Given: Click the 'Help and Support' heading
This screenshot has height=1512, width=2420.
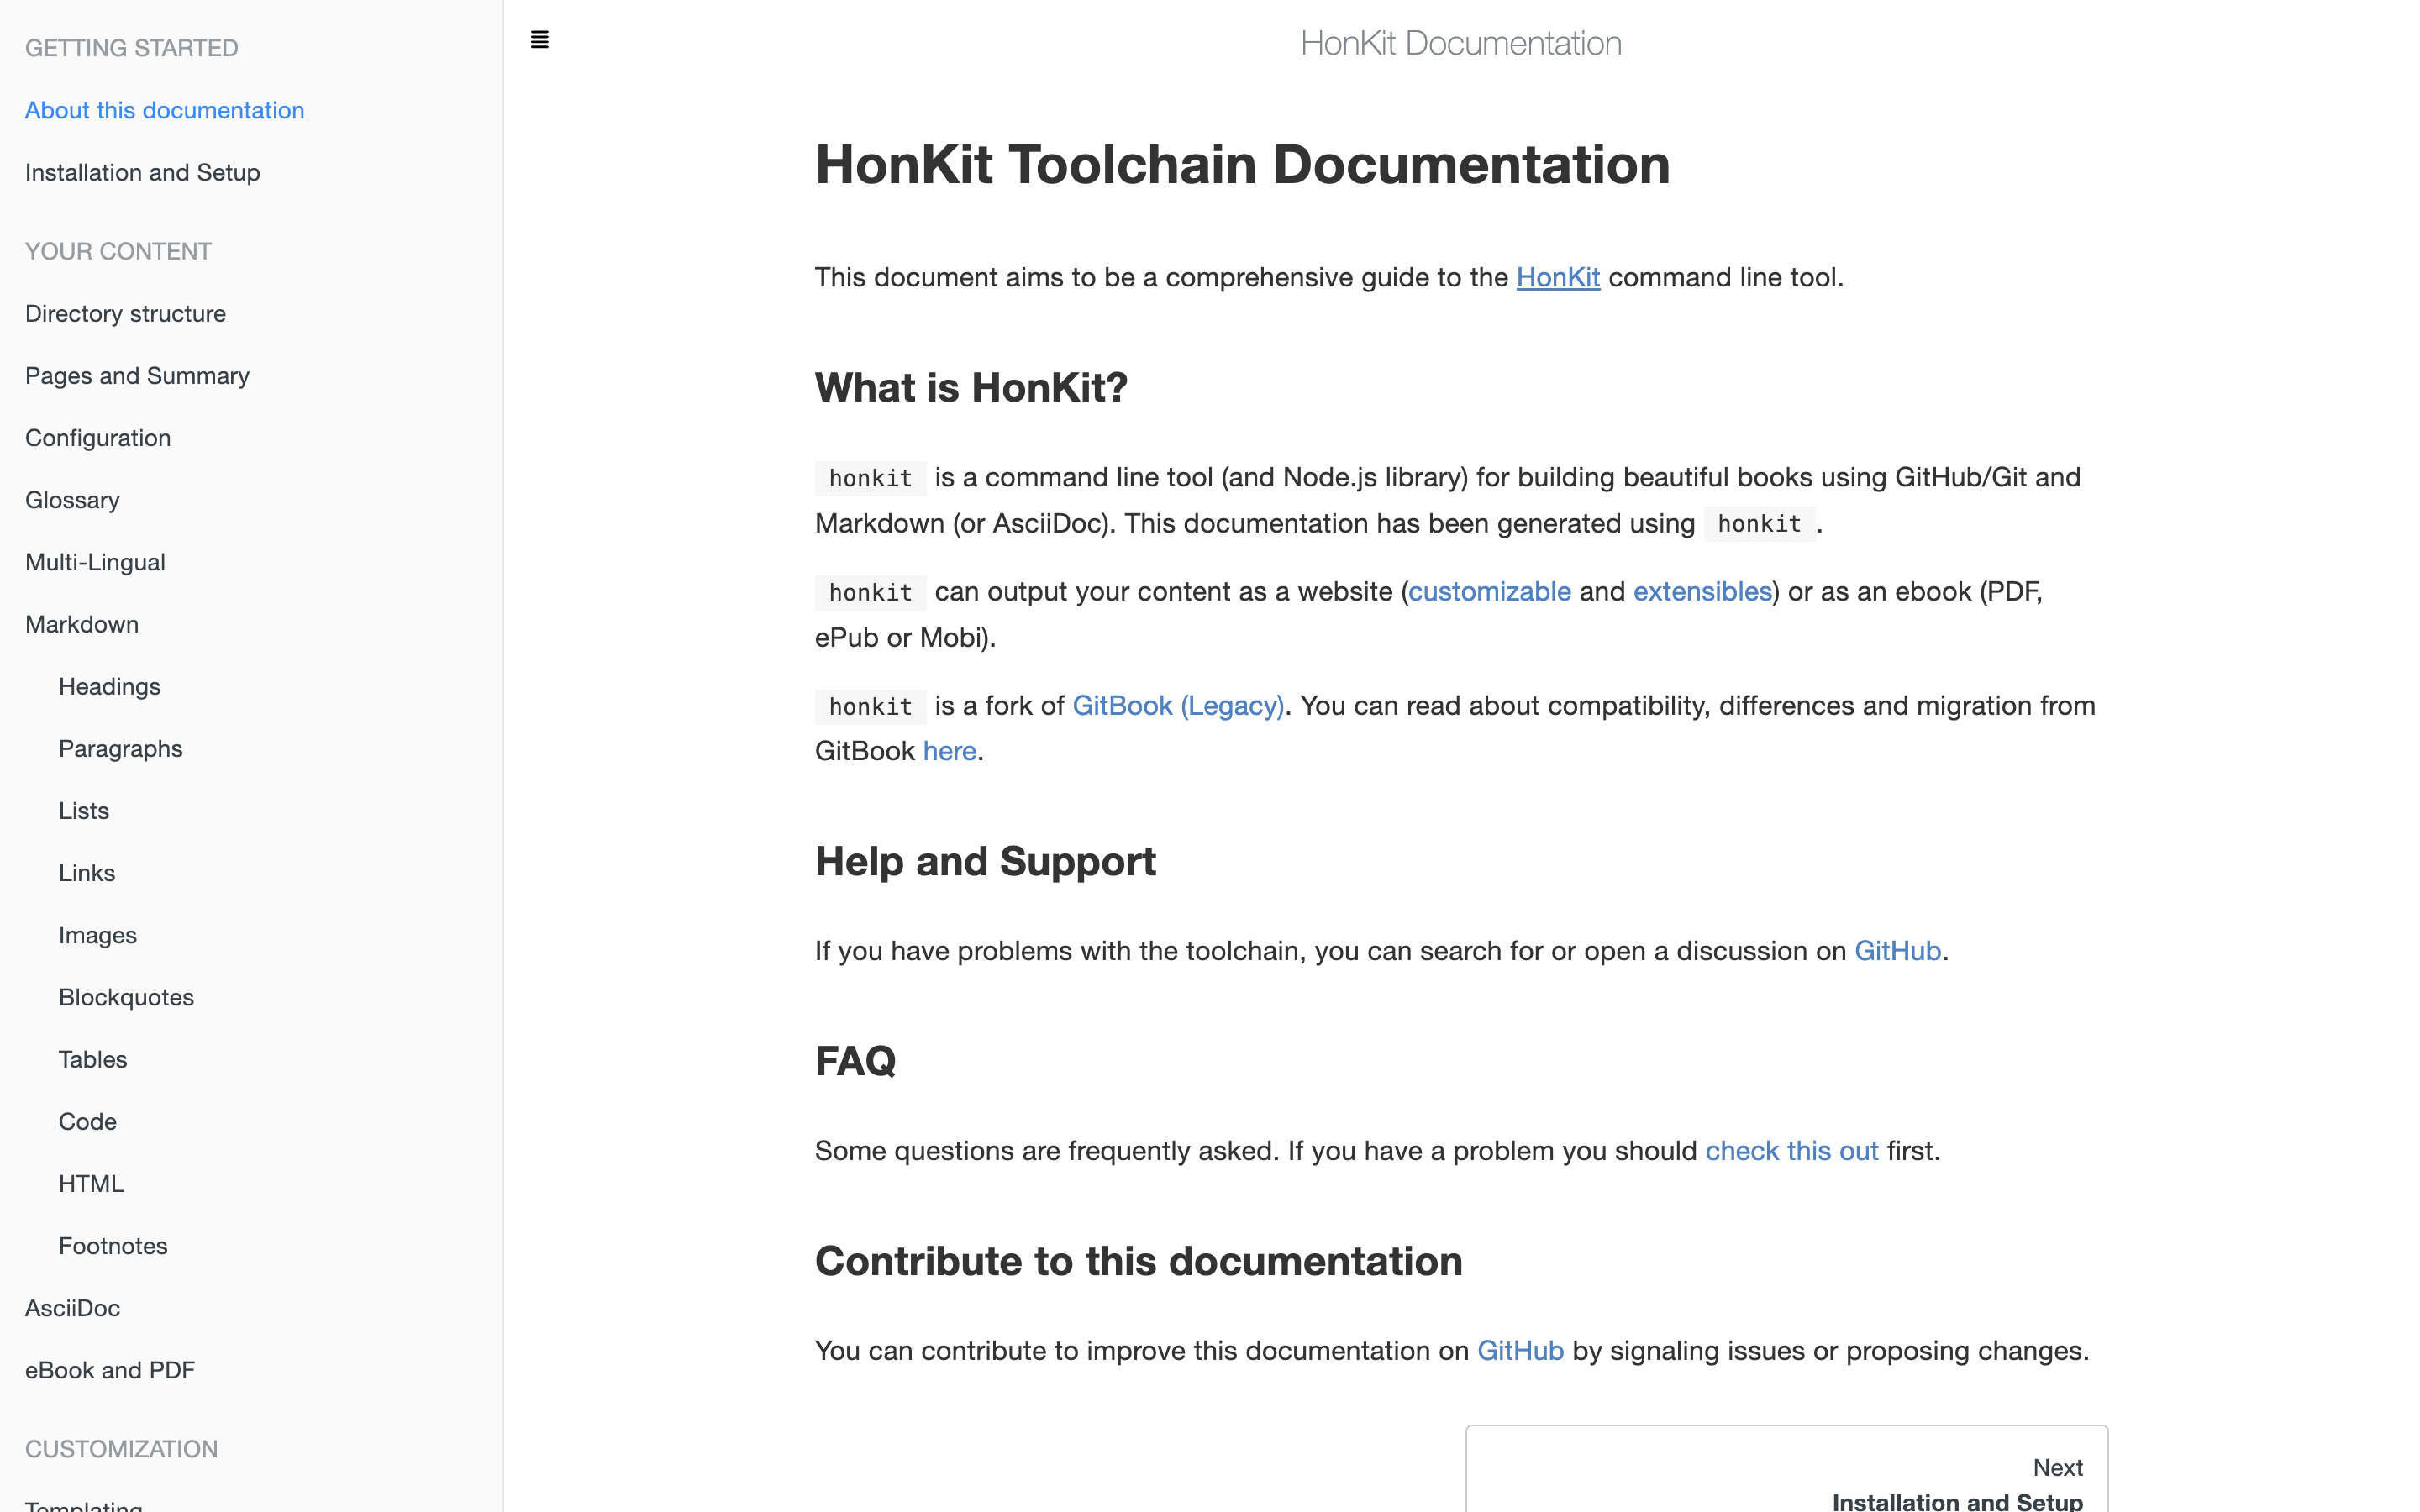Looking at the screenshot, I should 985,861.
